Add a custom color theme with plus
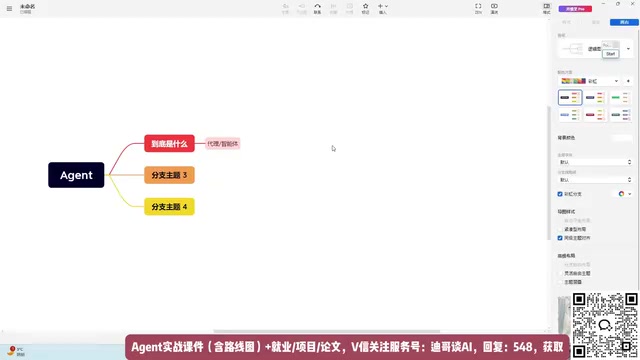 (628, 81)
